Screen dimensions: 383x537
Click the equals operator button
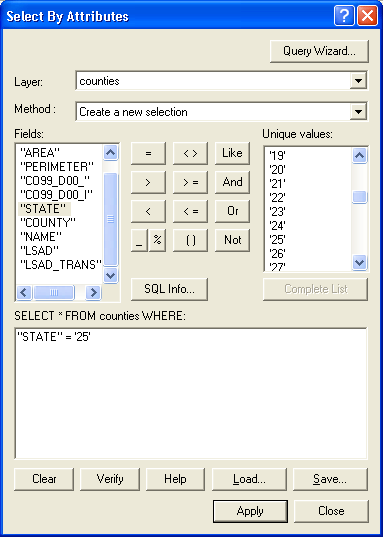[x=148, y=153]
